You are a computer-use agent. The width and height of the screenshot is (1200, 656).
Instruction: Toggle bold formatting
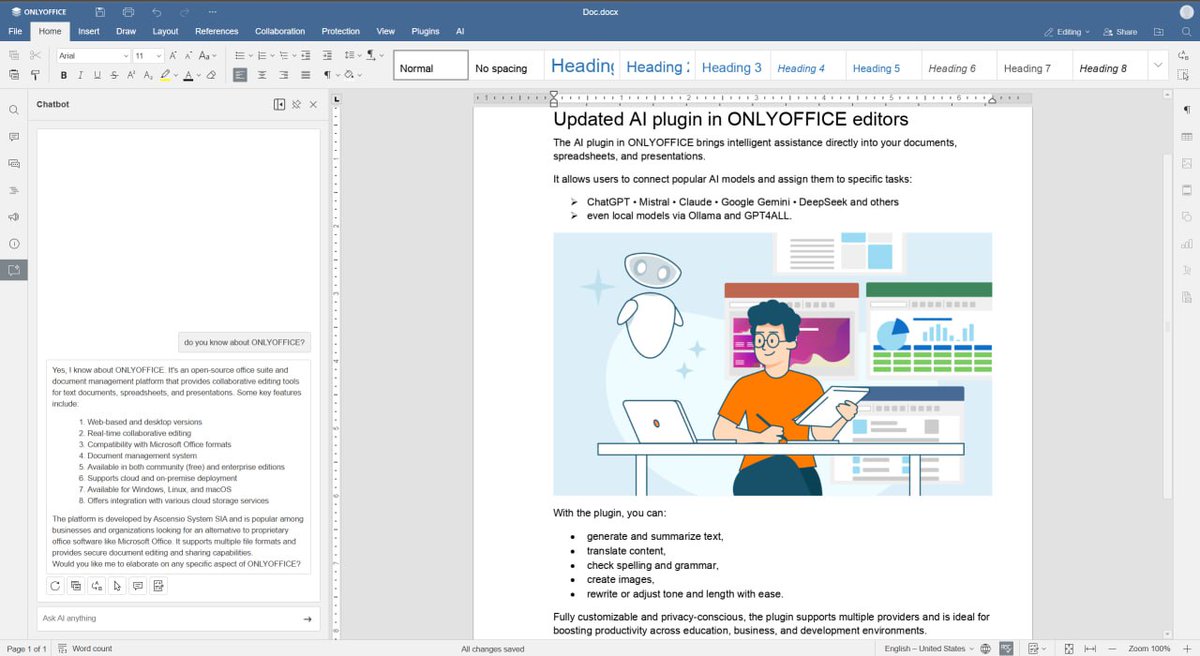(64, 75)
